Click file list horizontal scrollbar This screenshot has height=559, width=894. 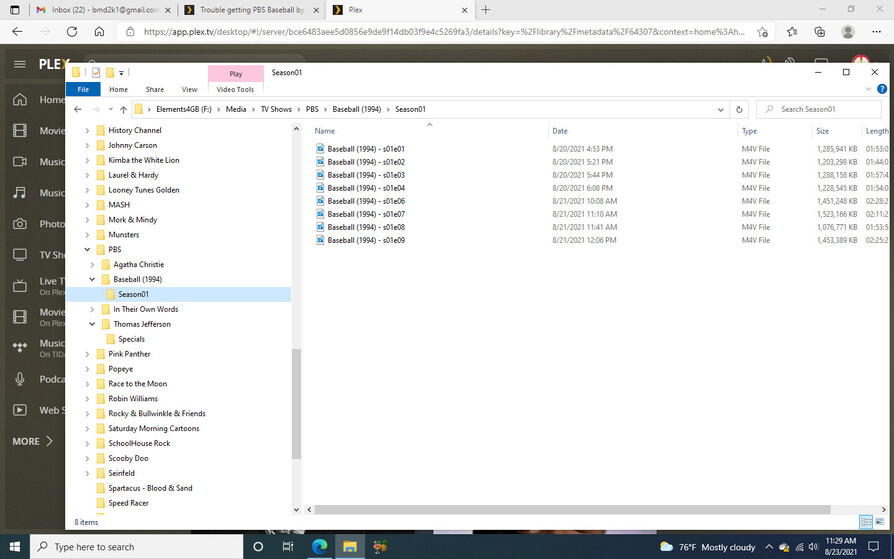(572, 509)
